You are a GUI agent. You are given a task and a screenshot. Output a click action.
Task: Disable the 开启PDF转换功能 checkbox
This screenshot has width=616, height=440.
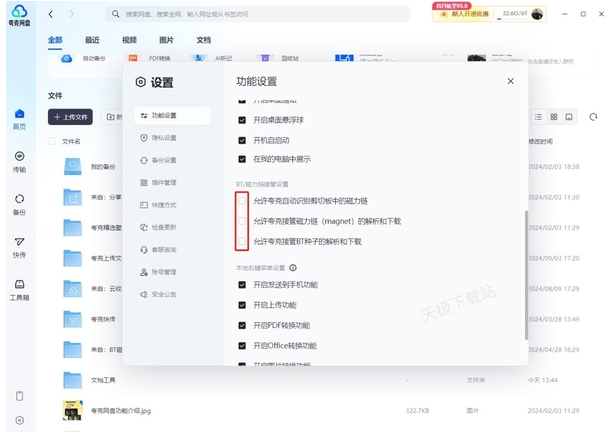click(242, 325)
